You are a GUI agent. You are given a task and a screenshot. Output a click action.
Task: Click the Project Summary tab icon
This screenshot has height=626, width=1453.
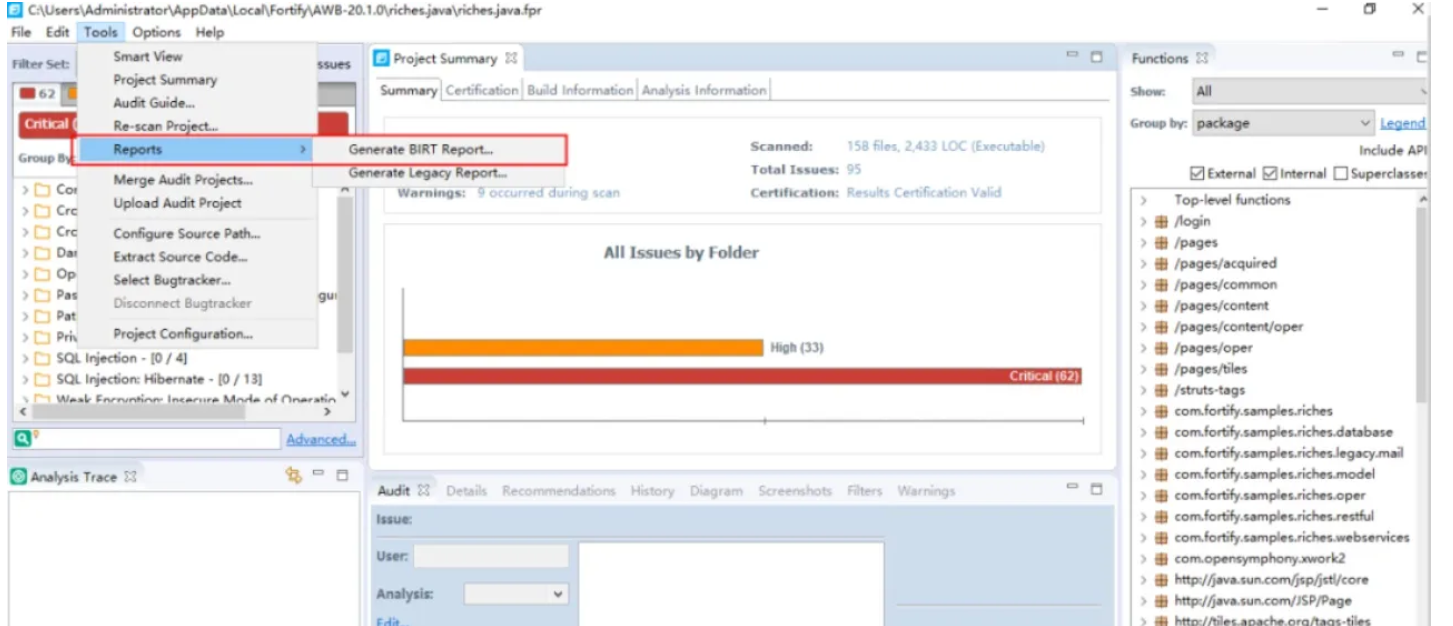click(381, 58)
